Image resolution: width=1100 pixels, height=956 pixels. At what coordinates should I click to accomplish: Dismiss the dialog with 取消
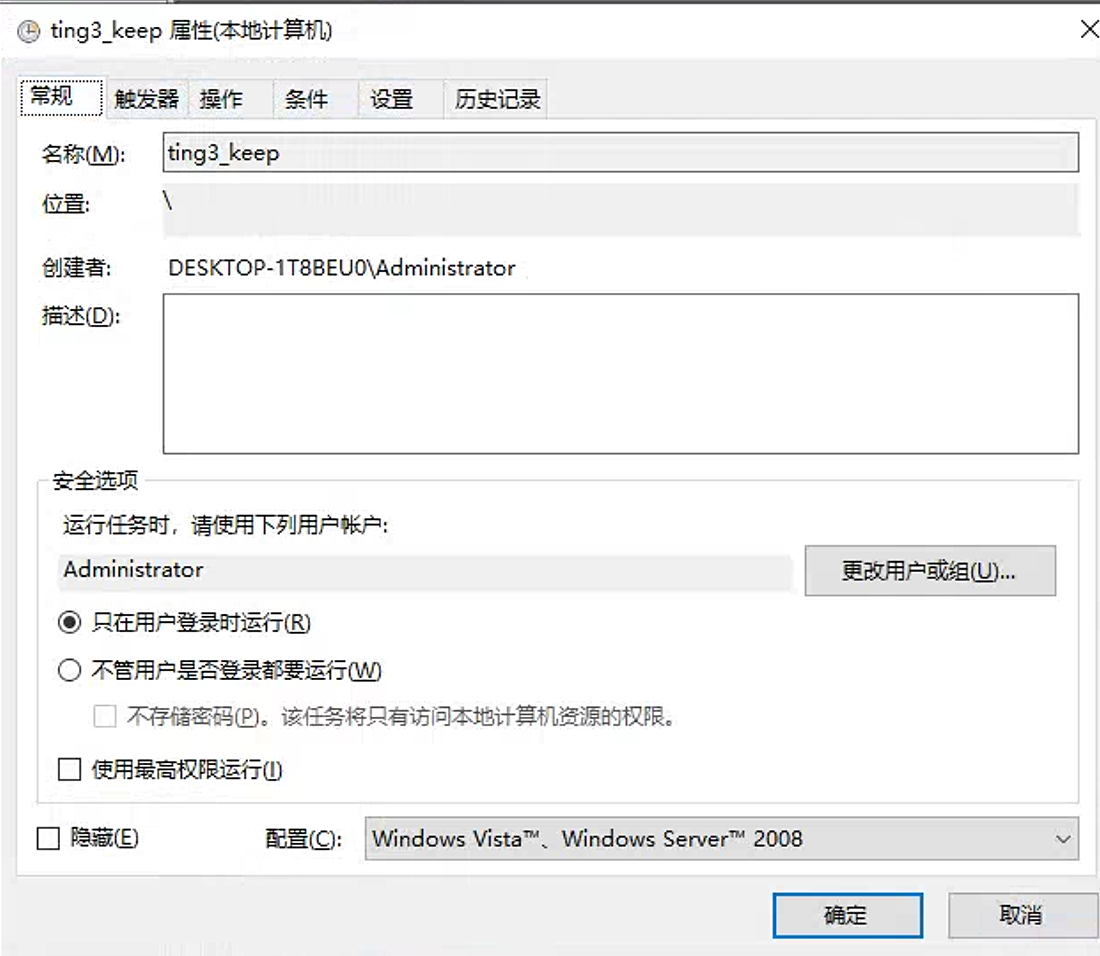(x=1022, y=915)
